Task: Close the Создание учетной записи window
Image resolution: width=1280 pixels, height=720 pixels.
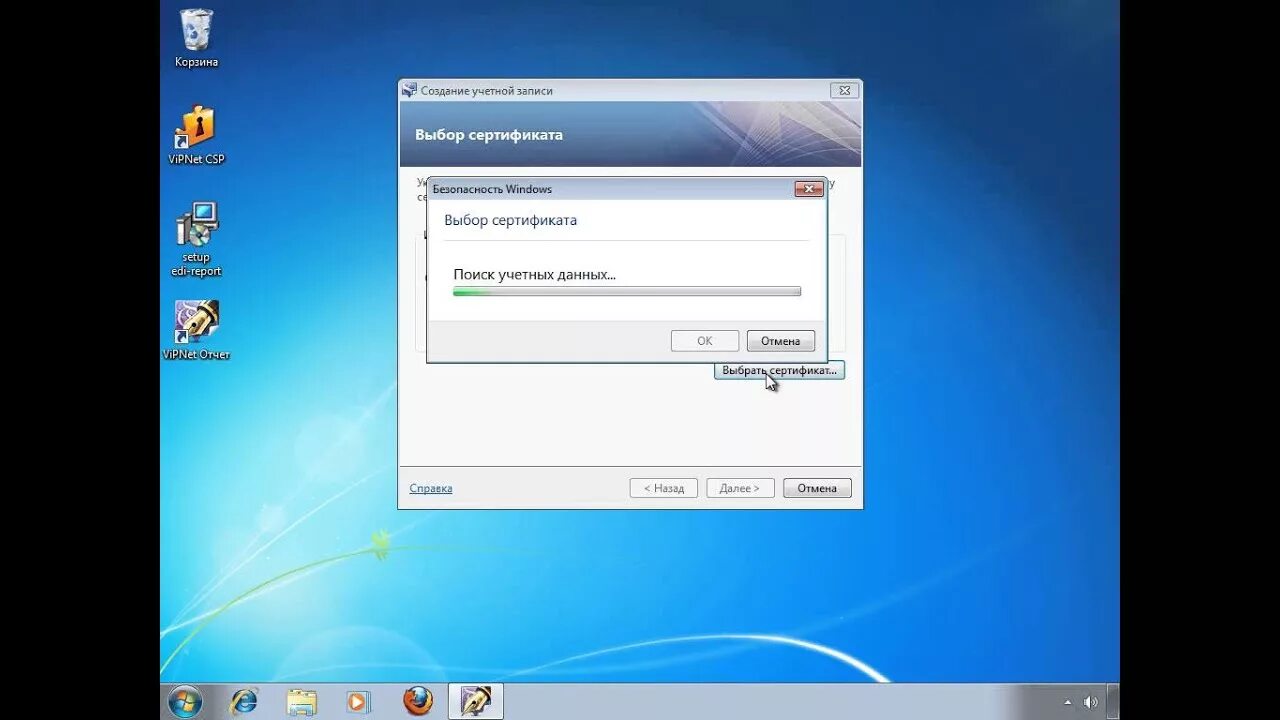Action: tap(844, 90)
